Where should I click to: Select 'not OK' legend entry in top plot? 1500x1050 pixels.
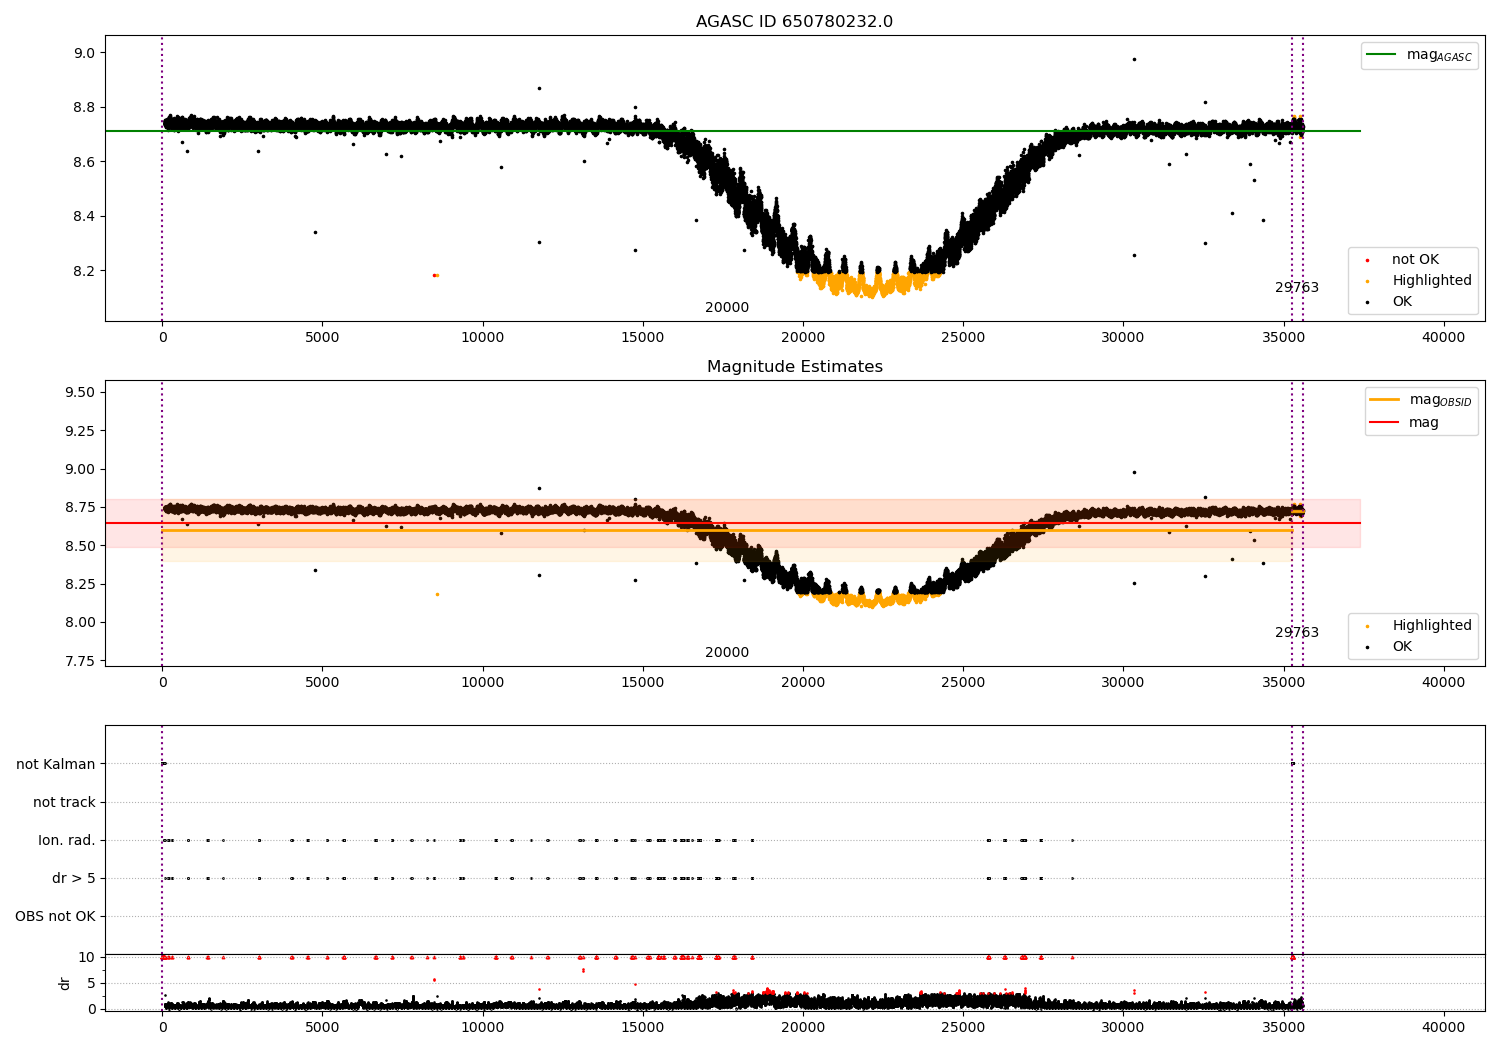click(x=1414, y=260)
